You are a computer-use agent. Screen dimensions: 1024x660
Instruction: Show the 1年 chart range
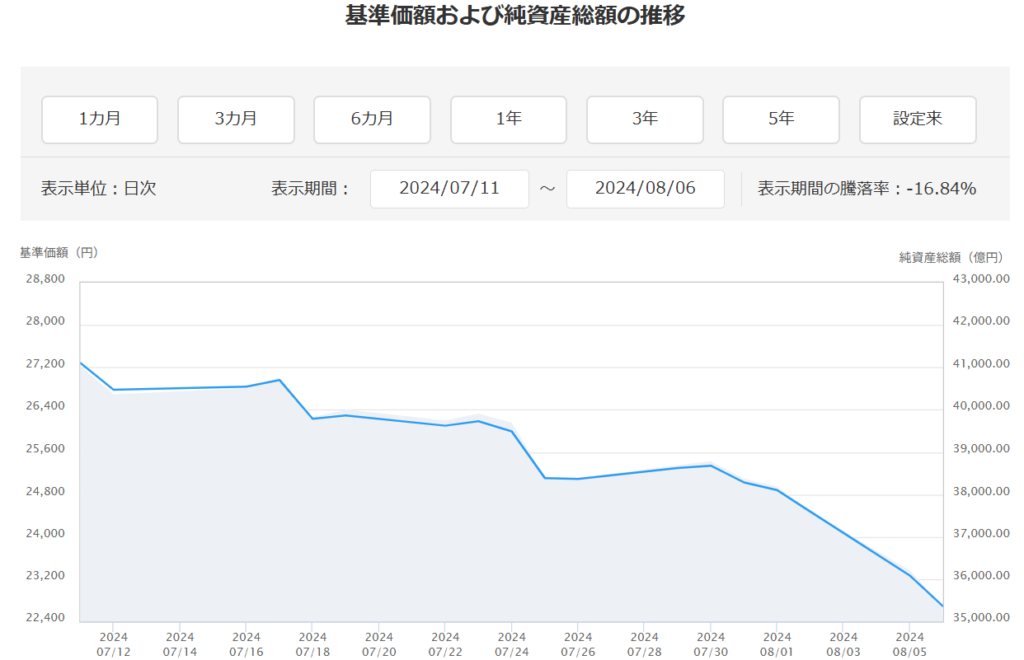508,119
